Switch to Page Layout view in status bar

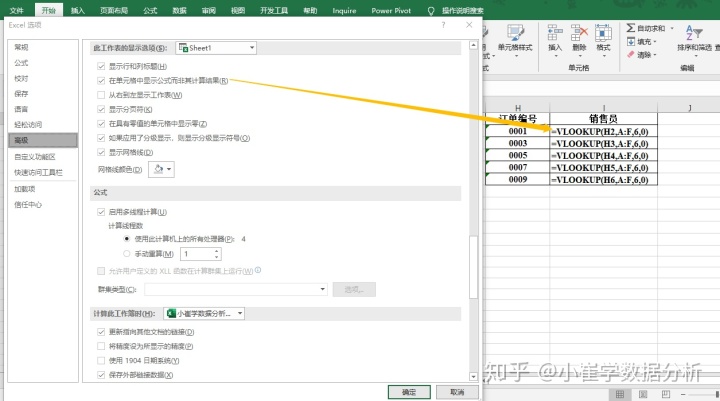[x=643, y=394]
